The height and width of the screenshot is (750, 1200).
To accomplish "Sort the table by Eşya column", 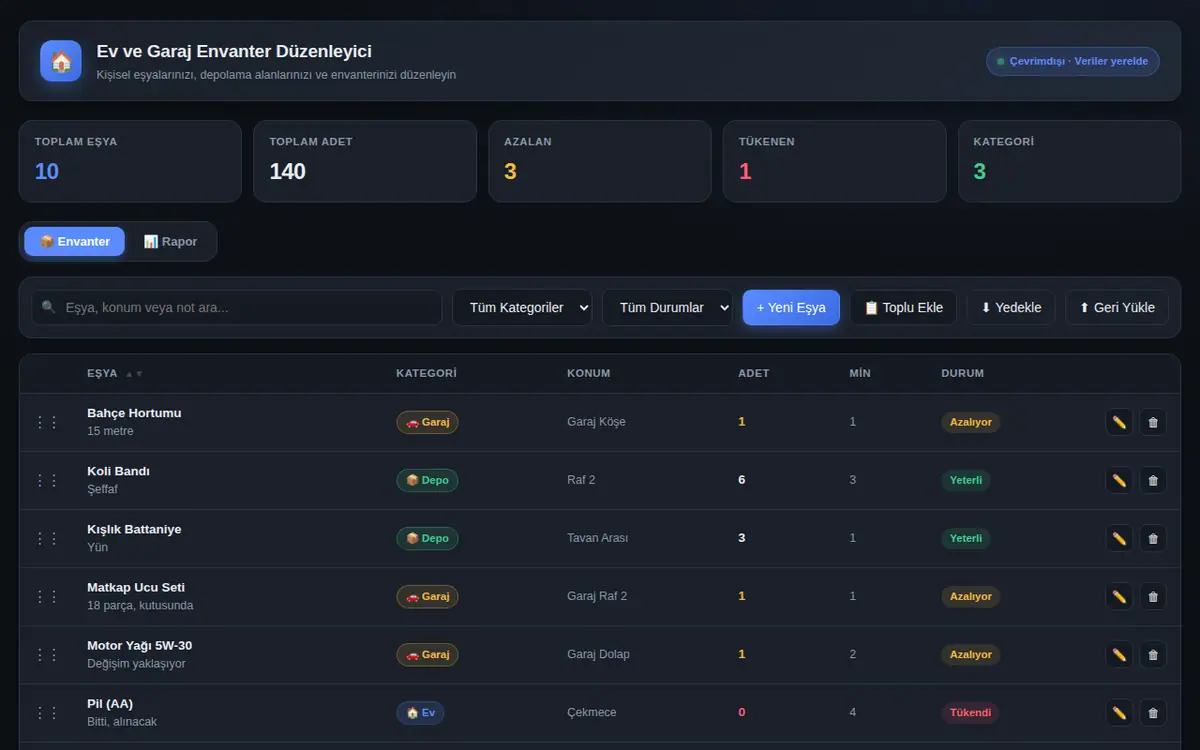I will [114, 373].
